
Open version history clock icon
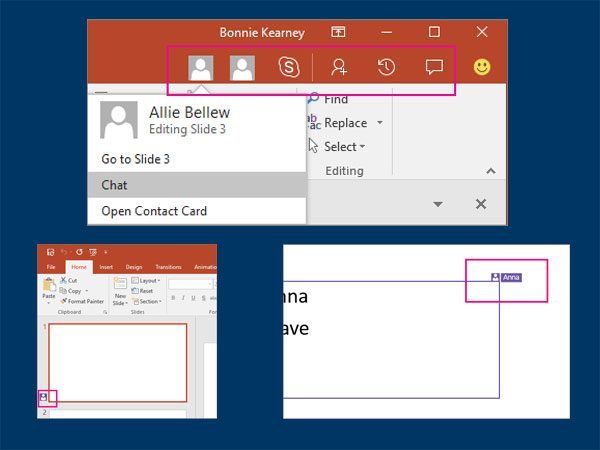tap(386, 68)
